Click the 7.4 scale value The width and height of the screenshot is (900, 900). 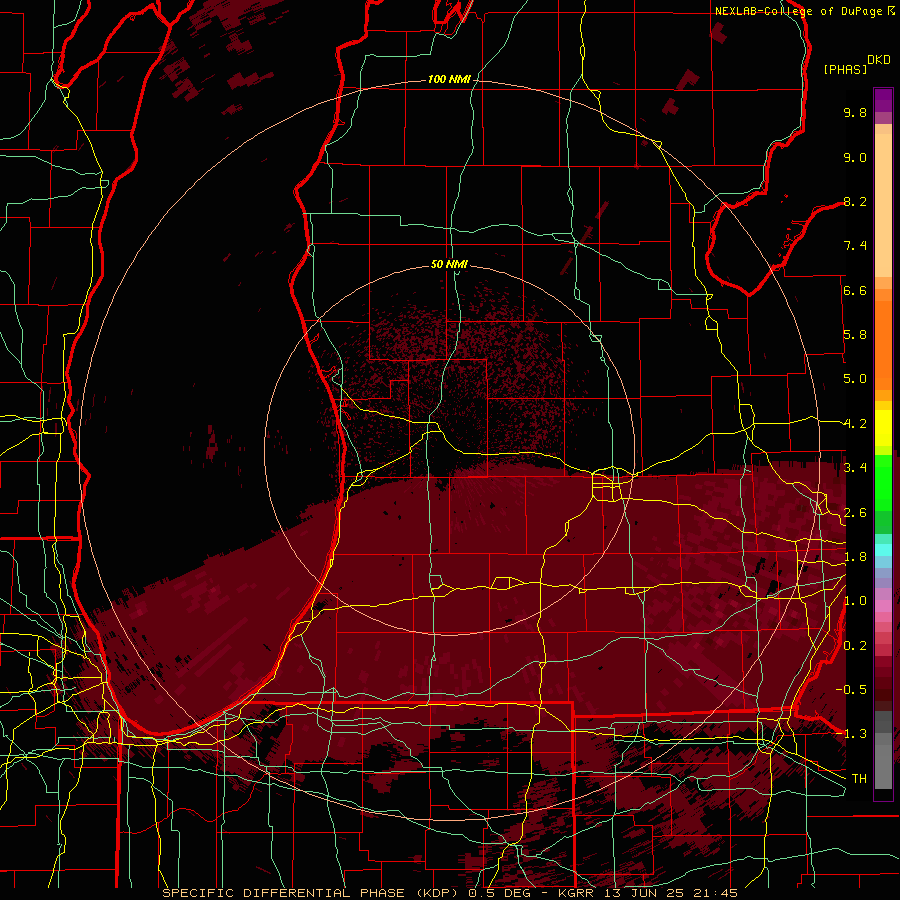[855, 246]
